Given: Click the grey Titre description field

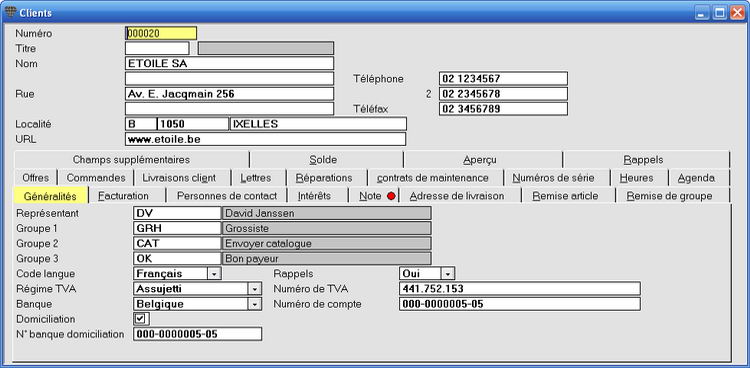Looking at the screenshot, I should point(266,48).
